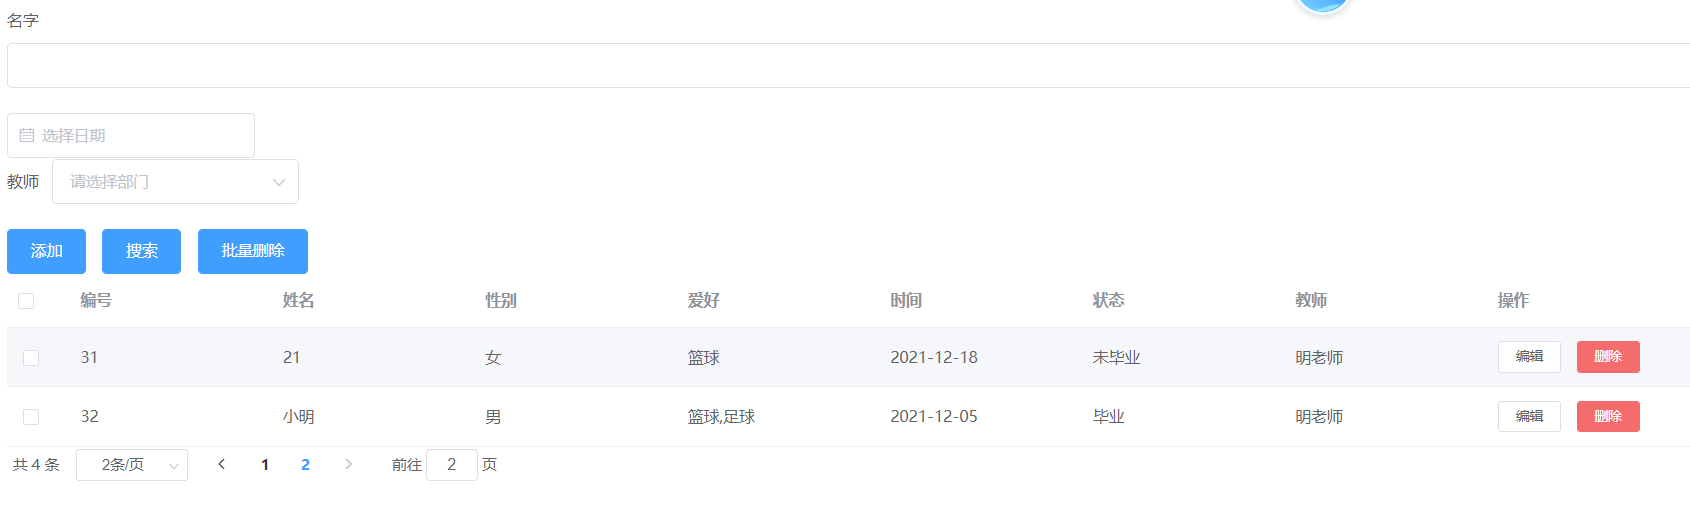Click the blue avatar icon at top

[1322, 5]
